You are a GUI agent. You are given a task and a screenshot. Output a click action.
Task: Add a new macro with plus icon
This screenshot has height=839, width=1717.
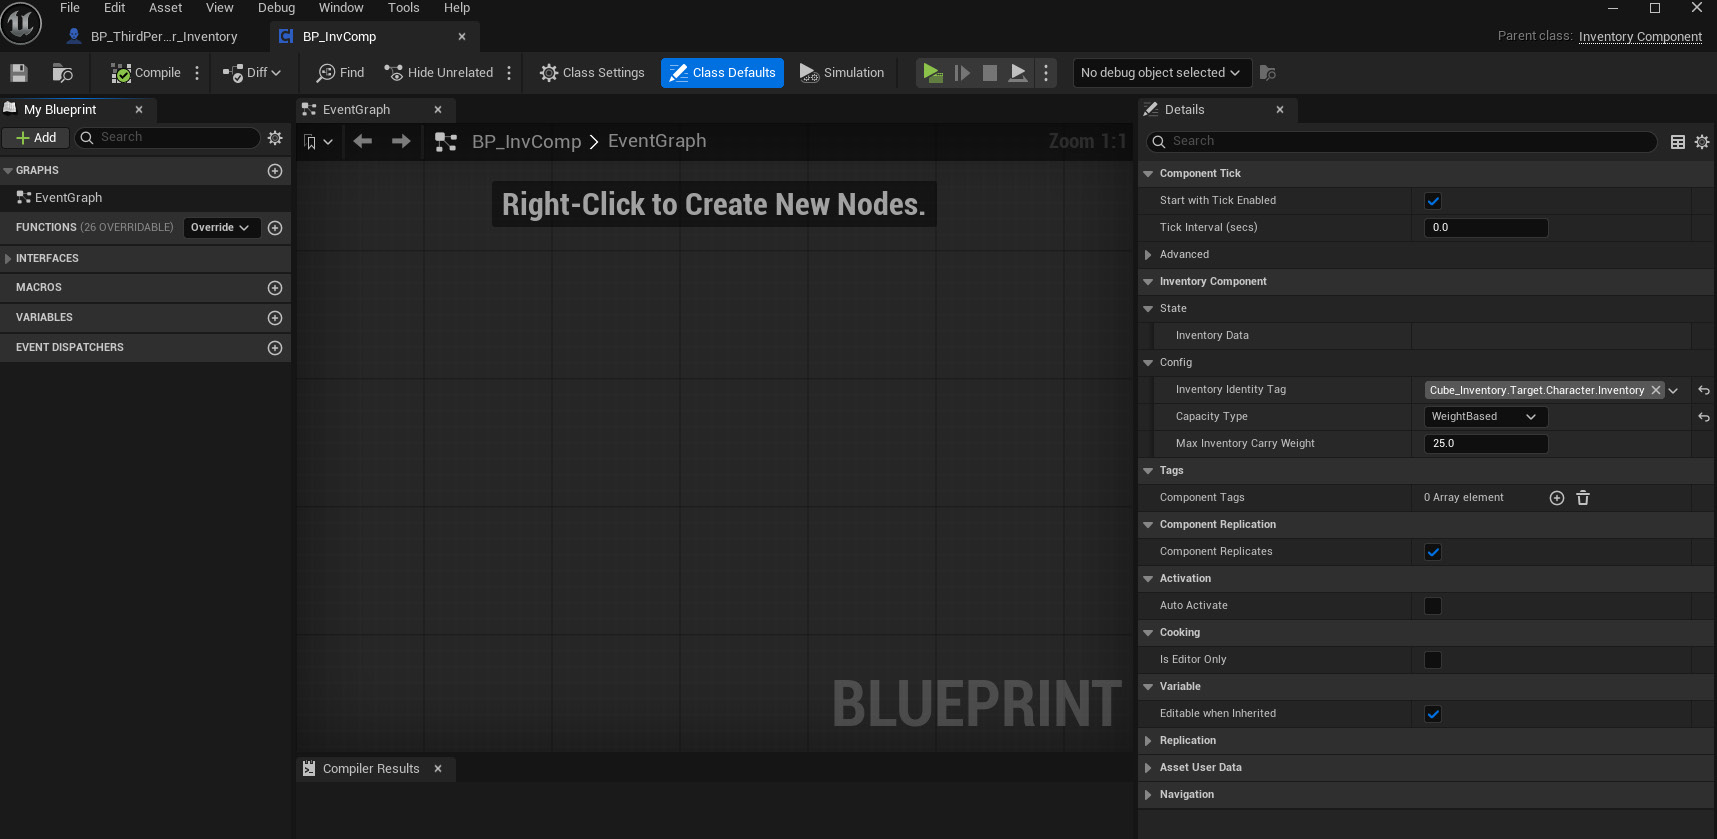275,288
